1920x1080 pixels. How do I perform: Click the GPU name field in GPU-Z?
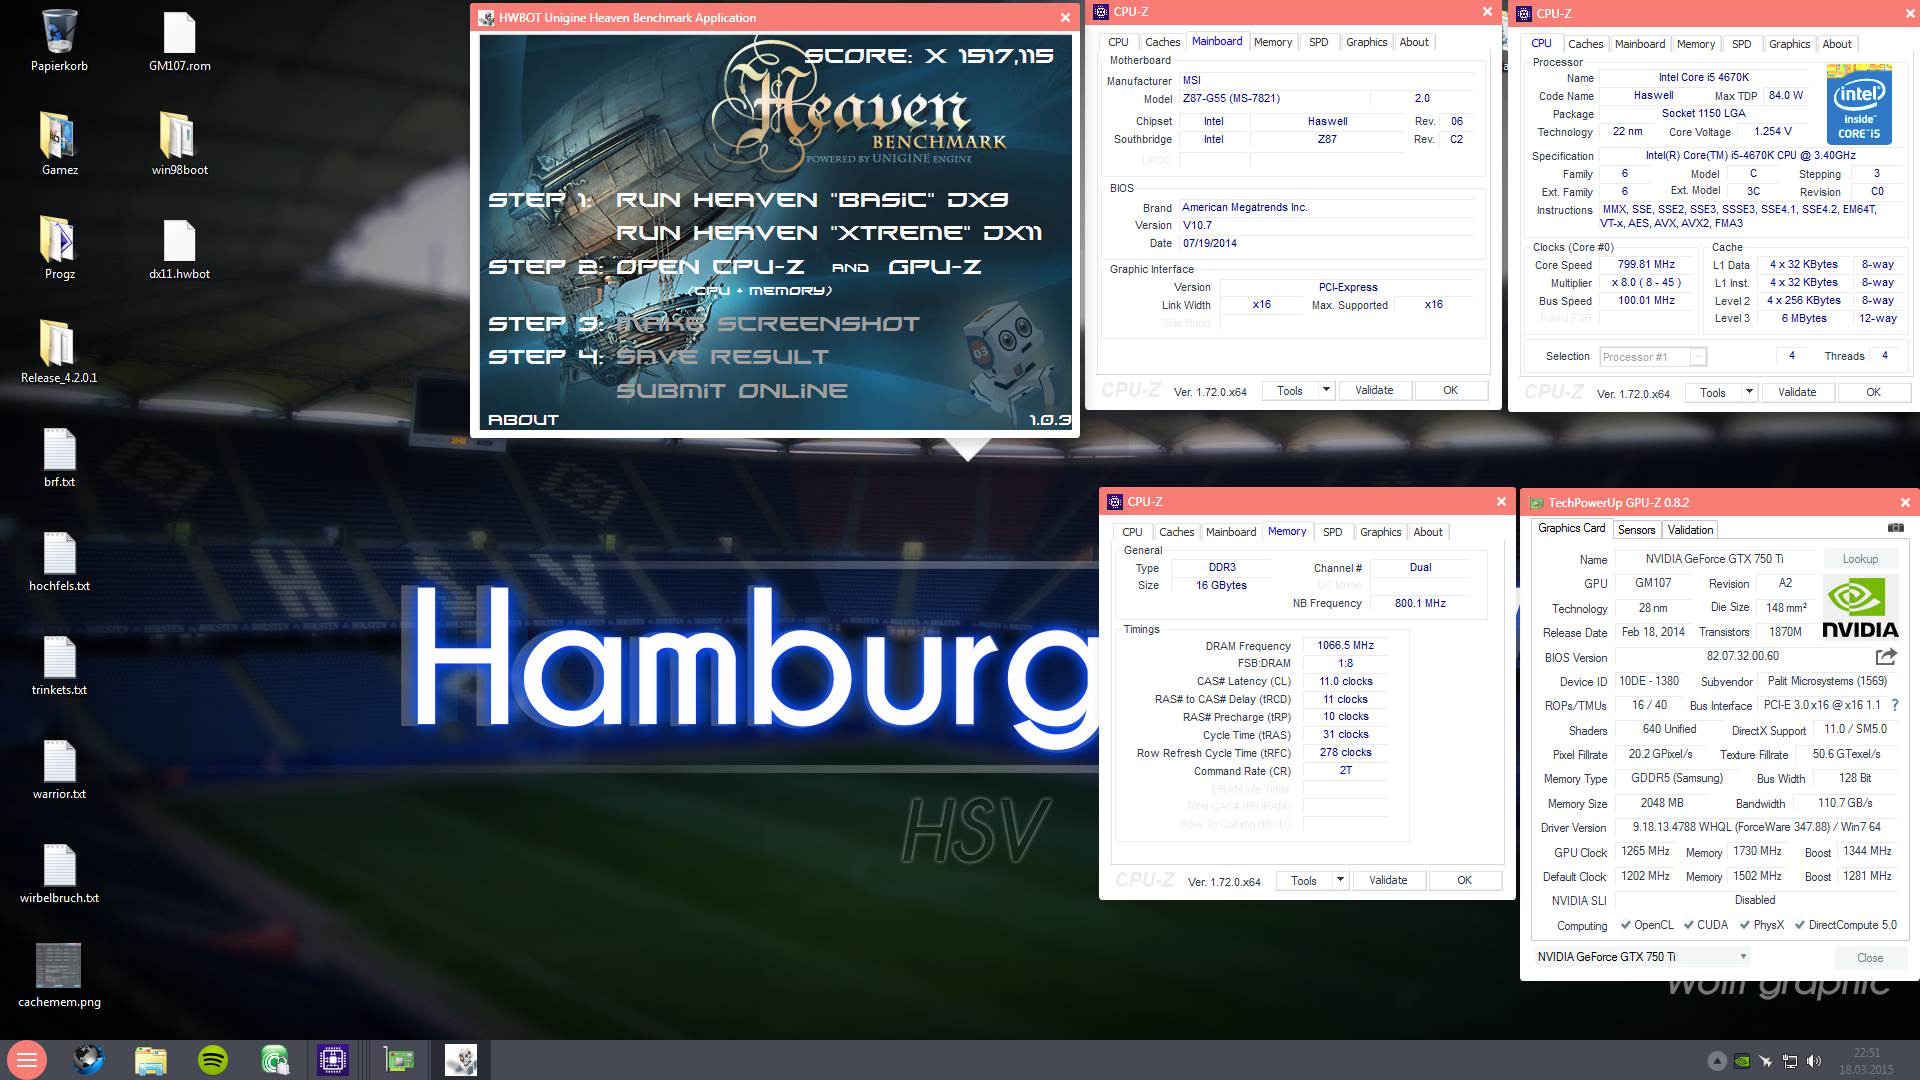(x=1714, y=559)
